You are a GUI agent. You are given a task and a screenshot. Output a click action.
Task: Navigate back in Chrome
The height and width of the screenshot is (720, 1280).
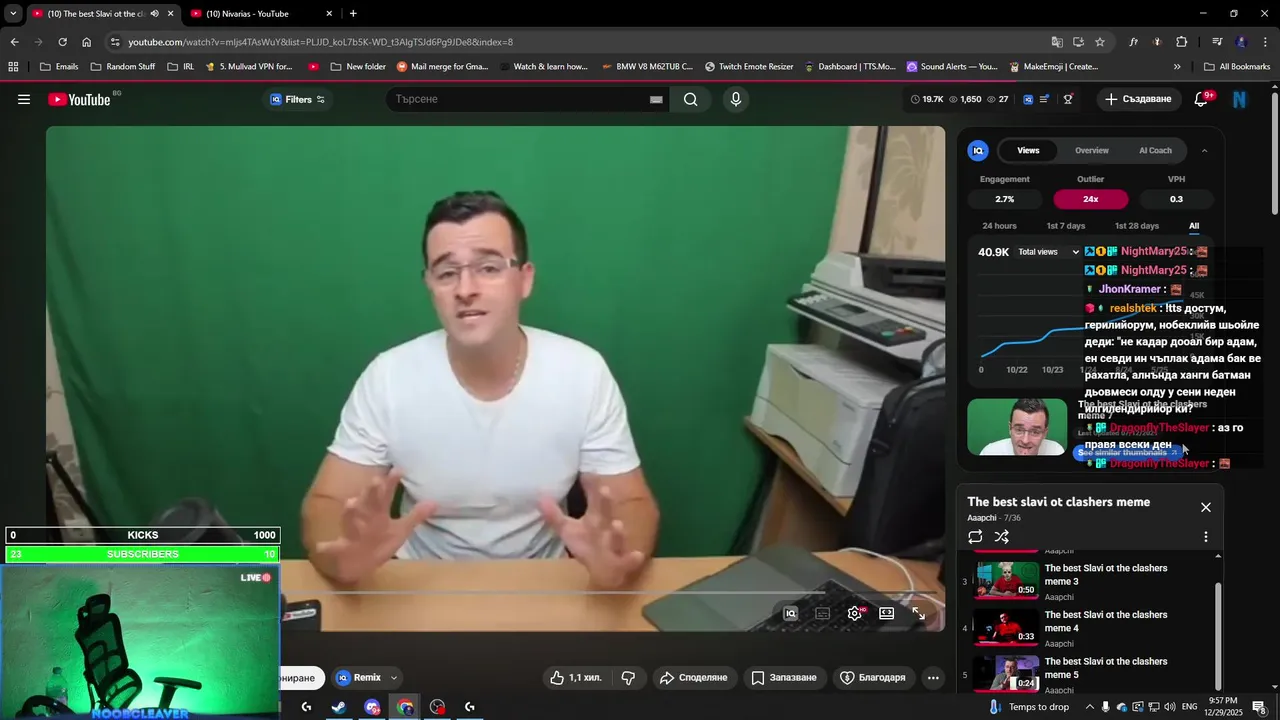(x=14, y=42)
